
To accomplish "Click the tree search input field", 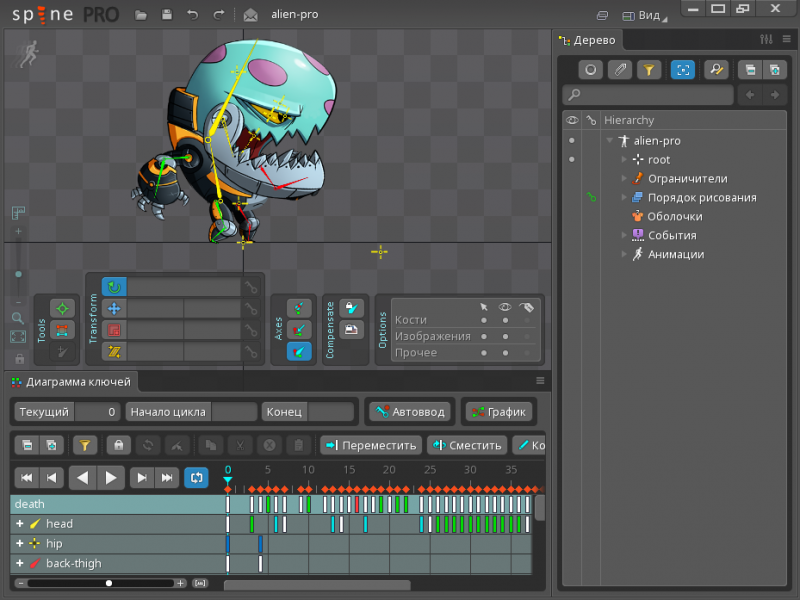I will pyautogui.click(x=648, y=95).
